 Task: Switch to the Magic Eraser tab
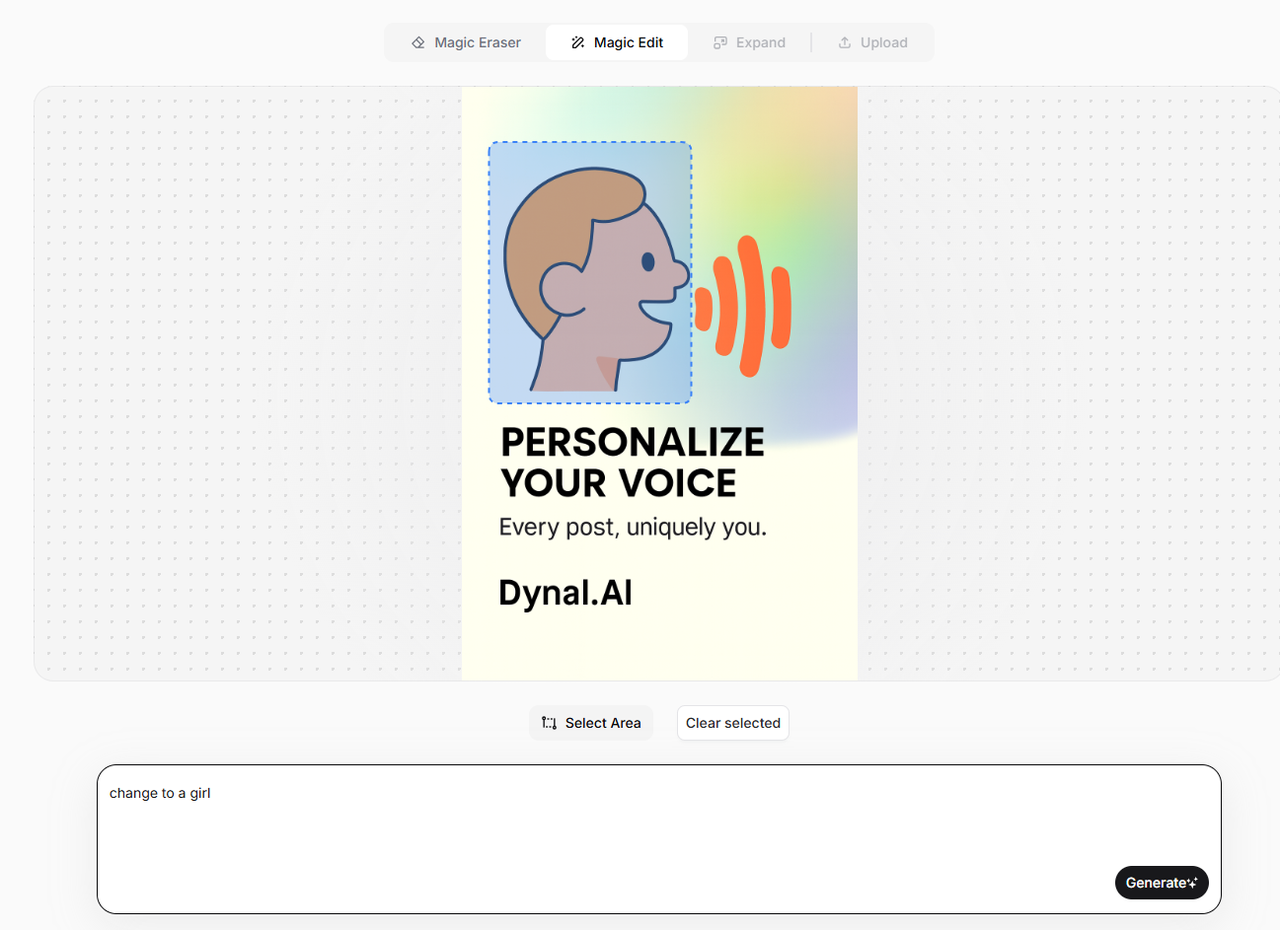tap(466, 43)
